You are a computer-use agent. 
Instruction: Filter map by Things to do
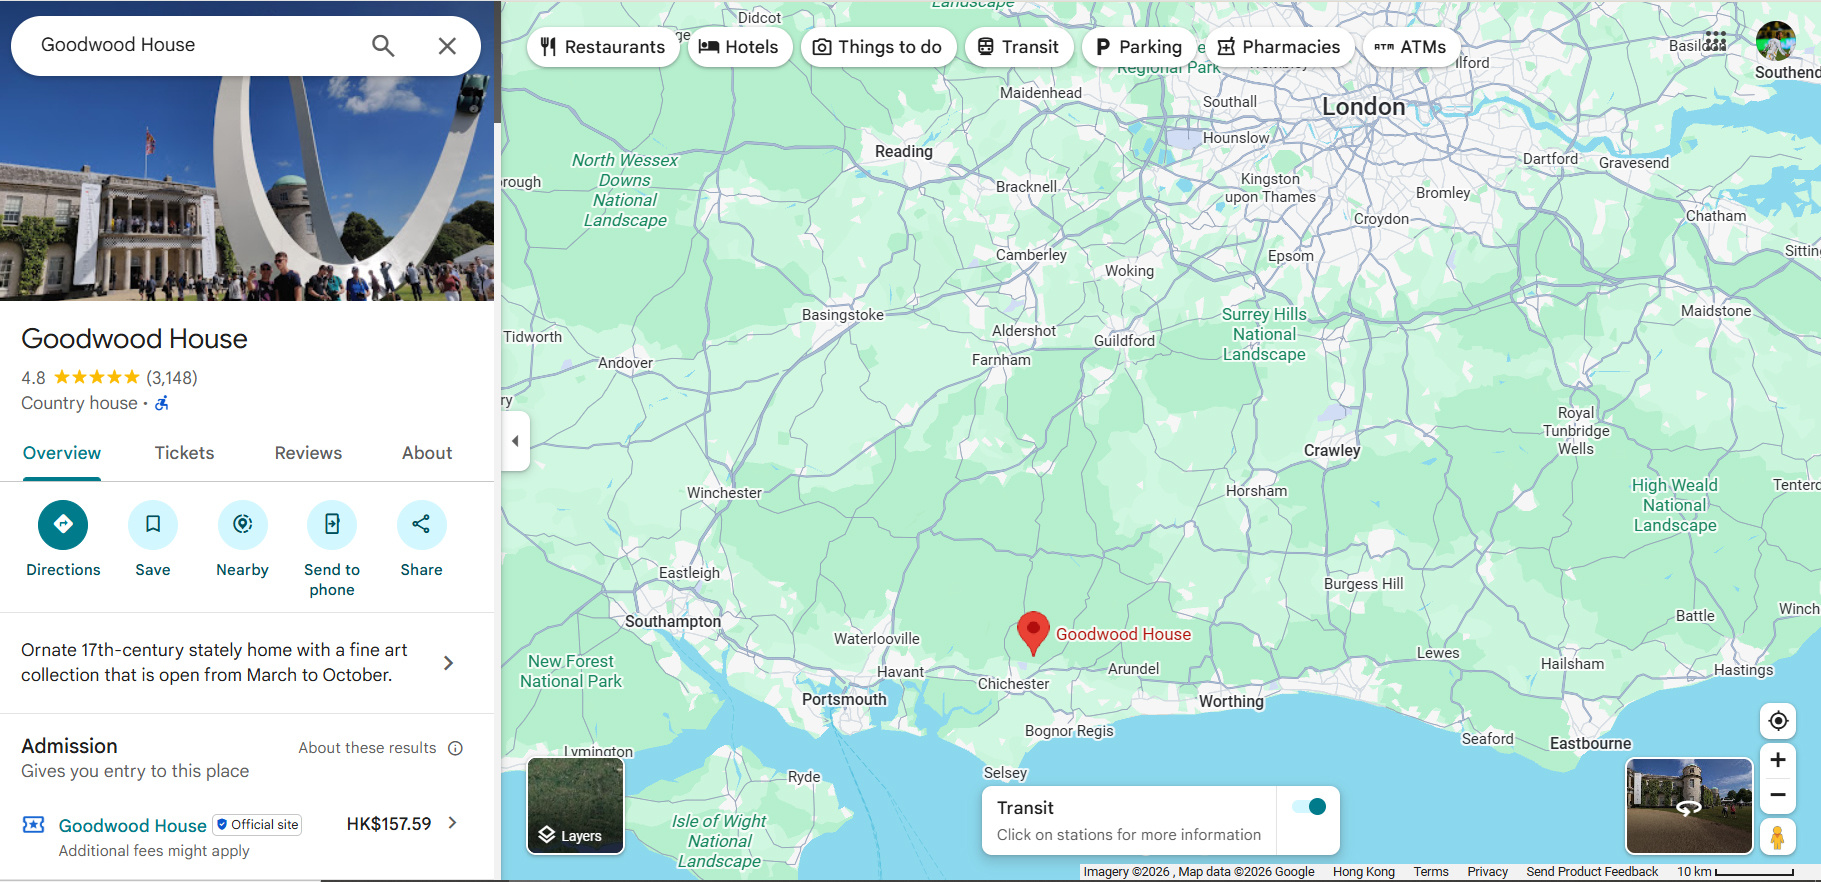(878, 47)
